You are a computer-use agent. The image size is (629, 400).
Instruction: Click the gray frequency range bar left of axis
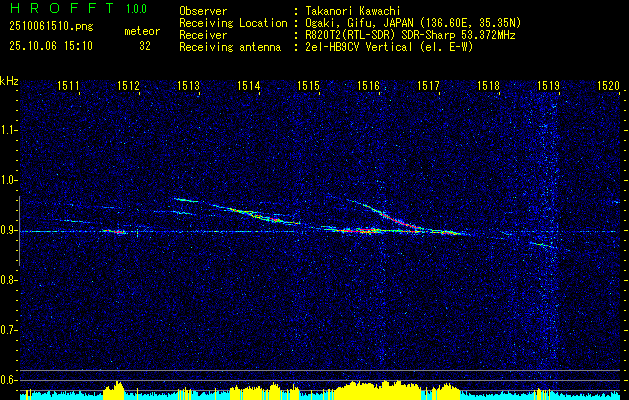point(19,231)
